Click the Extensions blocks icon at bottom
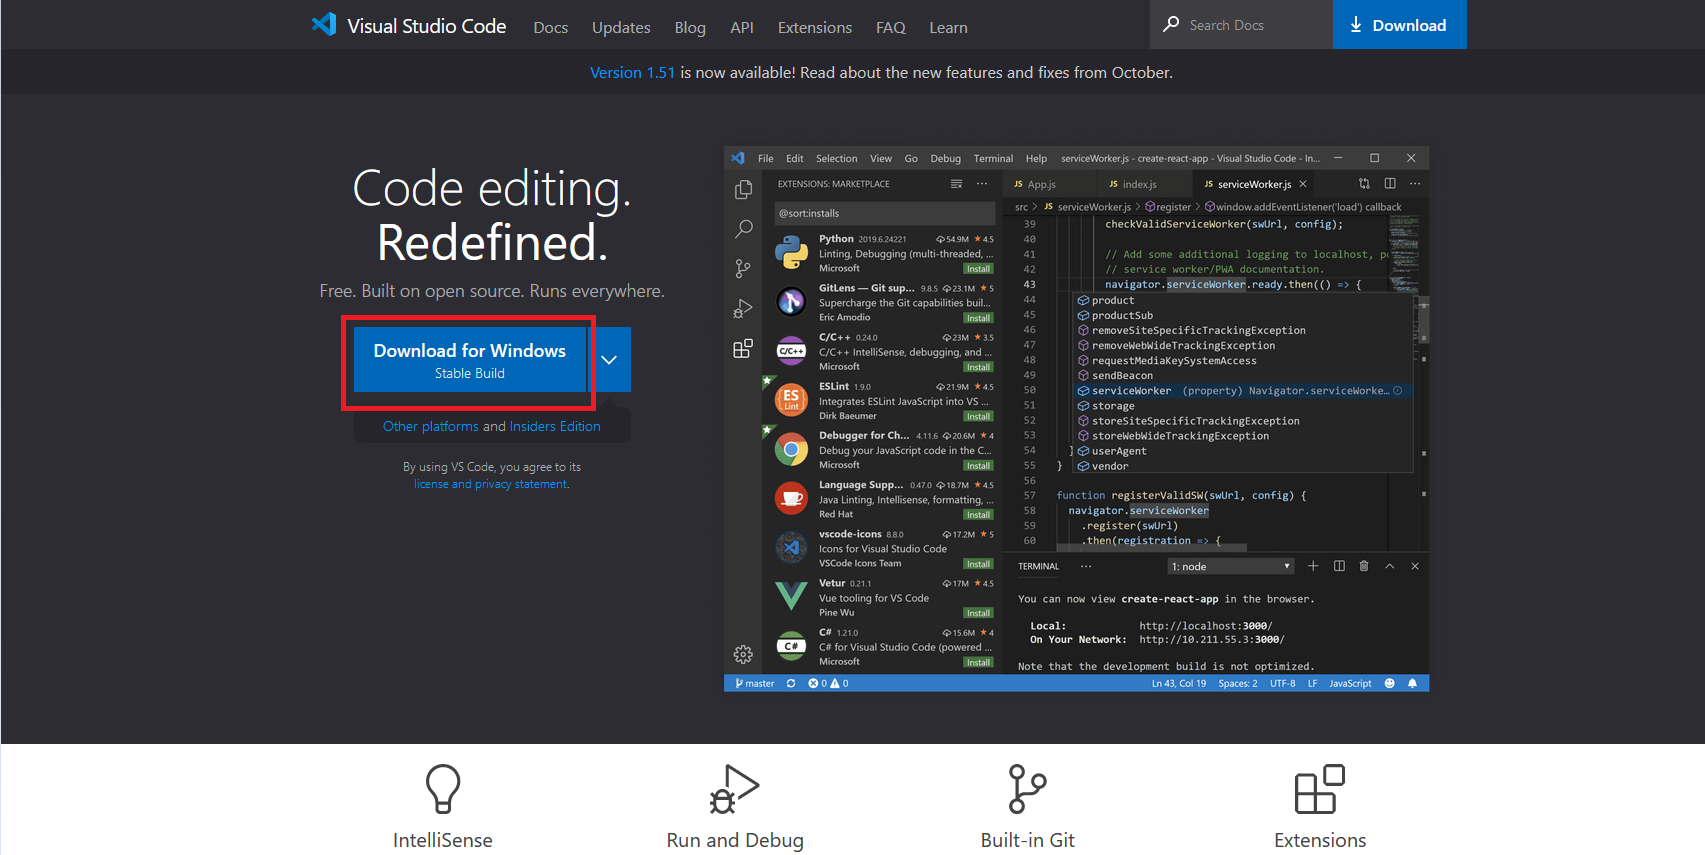The image size is (1705, 855). [x=1320, y=789]
